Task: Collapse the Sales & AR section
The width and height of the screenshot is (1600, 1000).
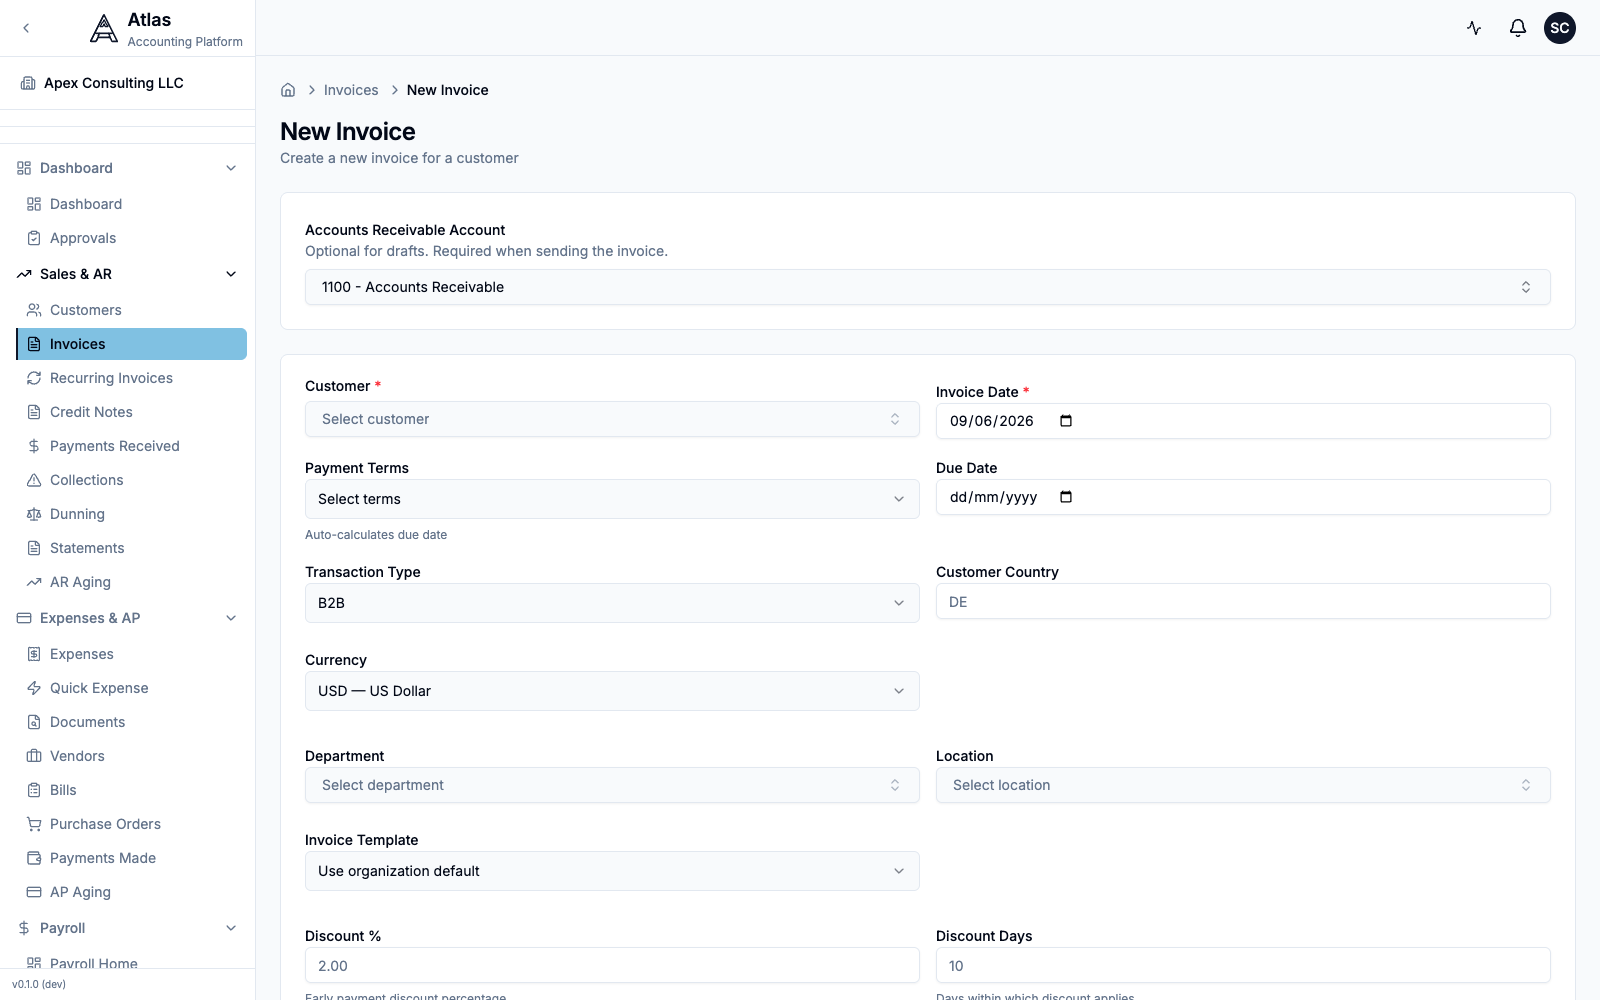Action: click(x=231, y=274)
